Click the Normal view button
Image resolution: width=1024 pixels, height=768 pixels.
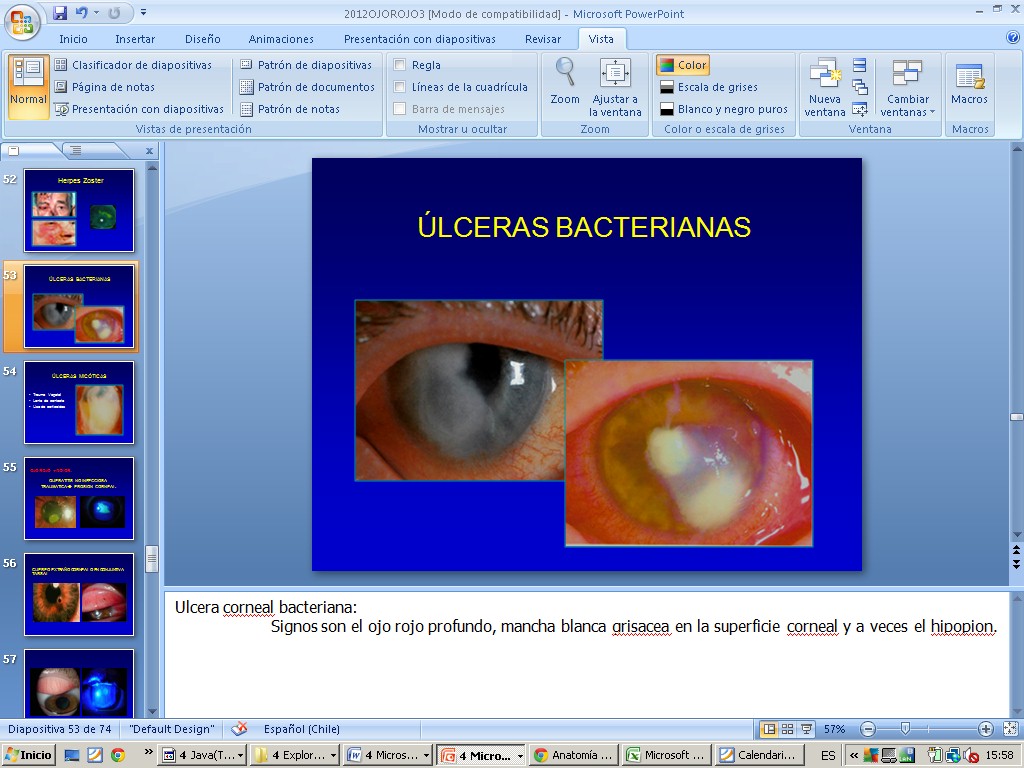29,85
